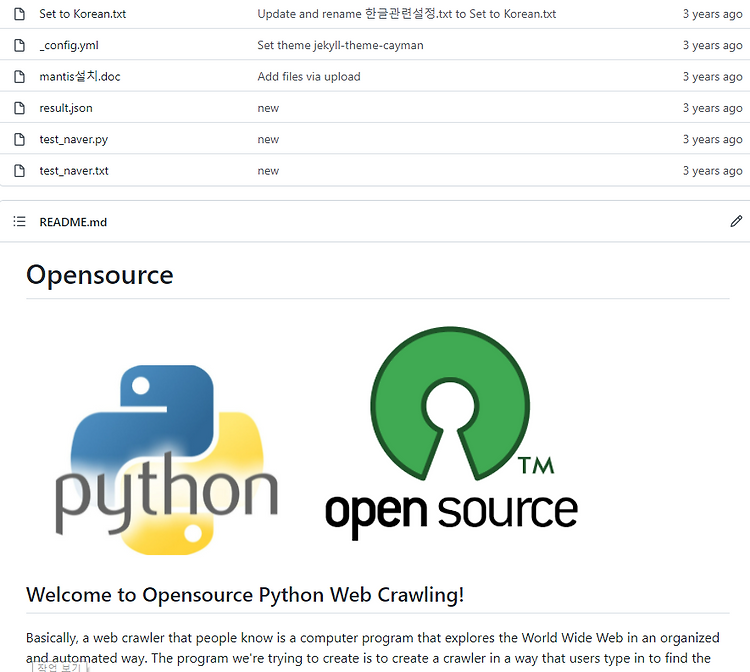This screenshot has width=750, height=672.
Task: Click '3 years ago' timestamp for result.json
Action: (x=713, y=108)
